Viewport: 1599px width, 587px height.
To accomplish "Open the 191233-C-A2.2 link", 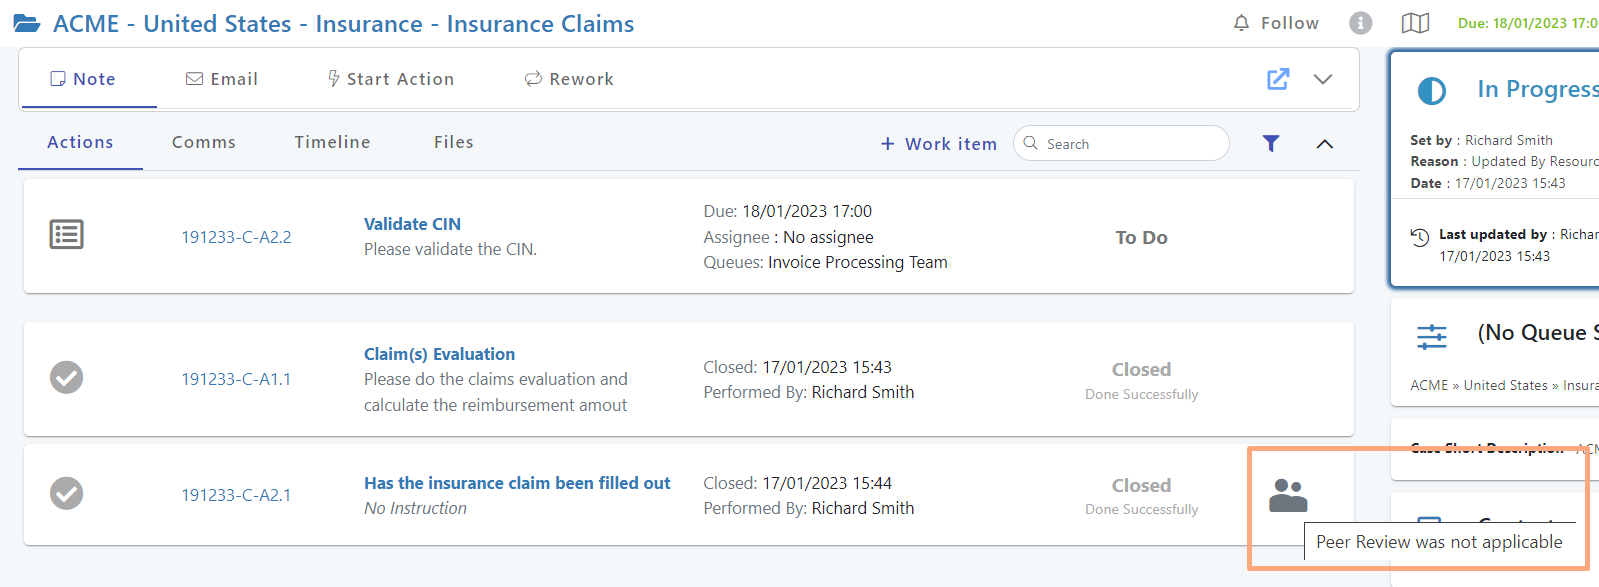I will click(236, 237).
